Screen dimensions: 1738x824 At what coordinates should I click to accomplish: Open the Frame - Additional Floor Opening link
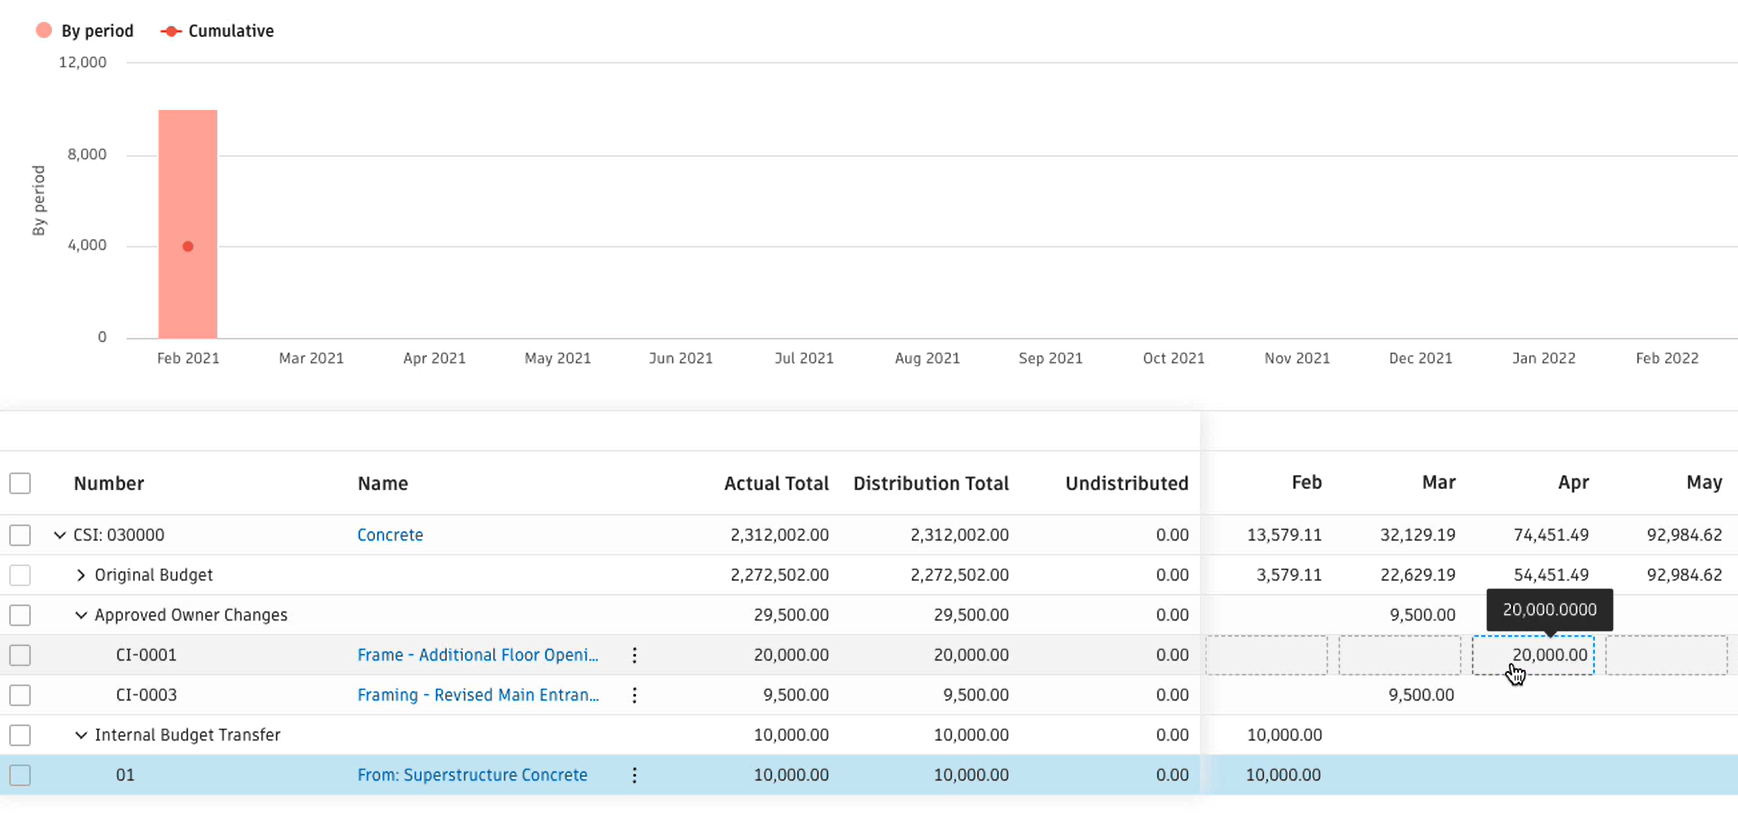(478, 655)
